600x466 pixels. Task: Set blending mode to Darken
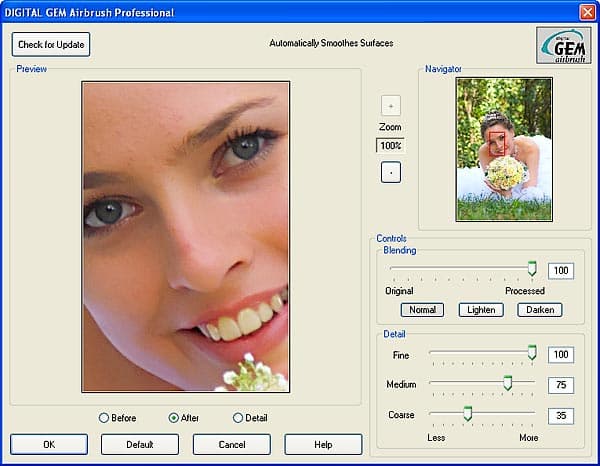540,310
